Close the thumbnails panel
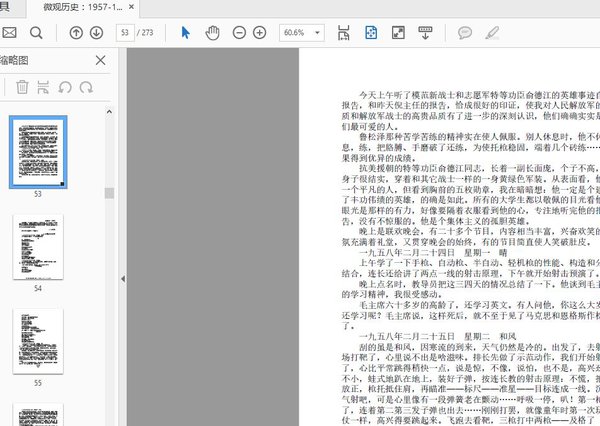 101,60
